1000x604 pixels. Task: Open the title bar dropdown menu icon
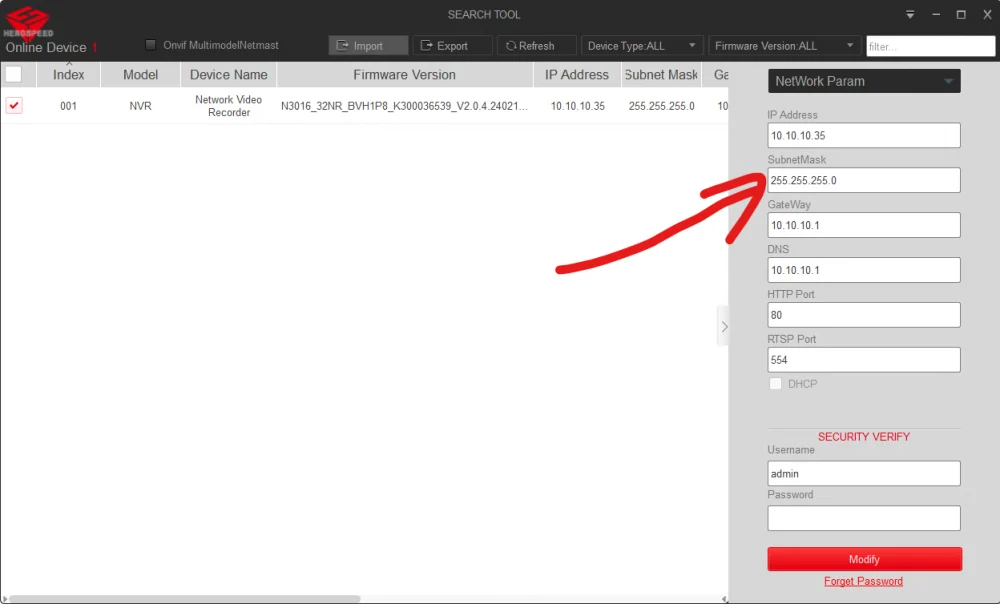tap(910, 15)
